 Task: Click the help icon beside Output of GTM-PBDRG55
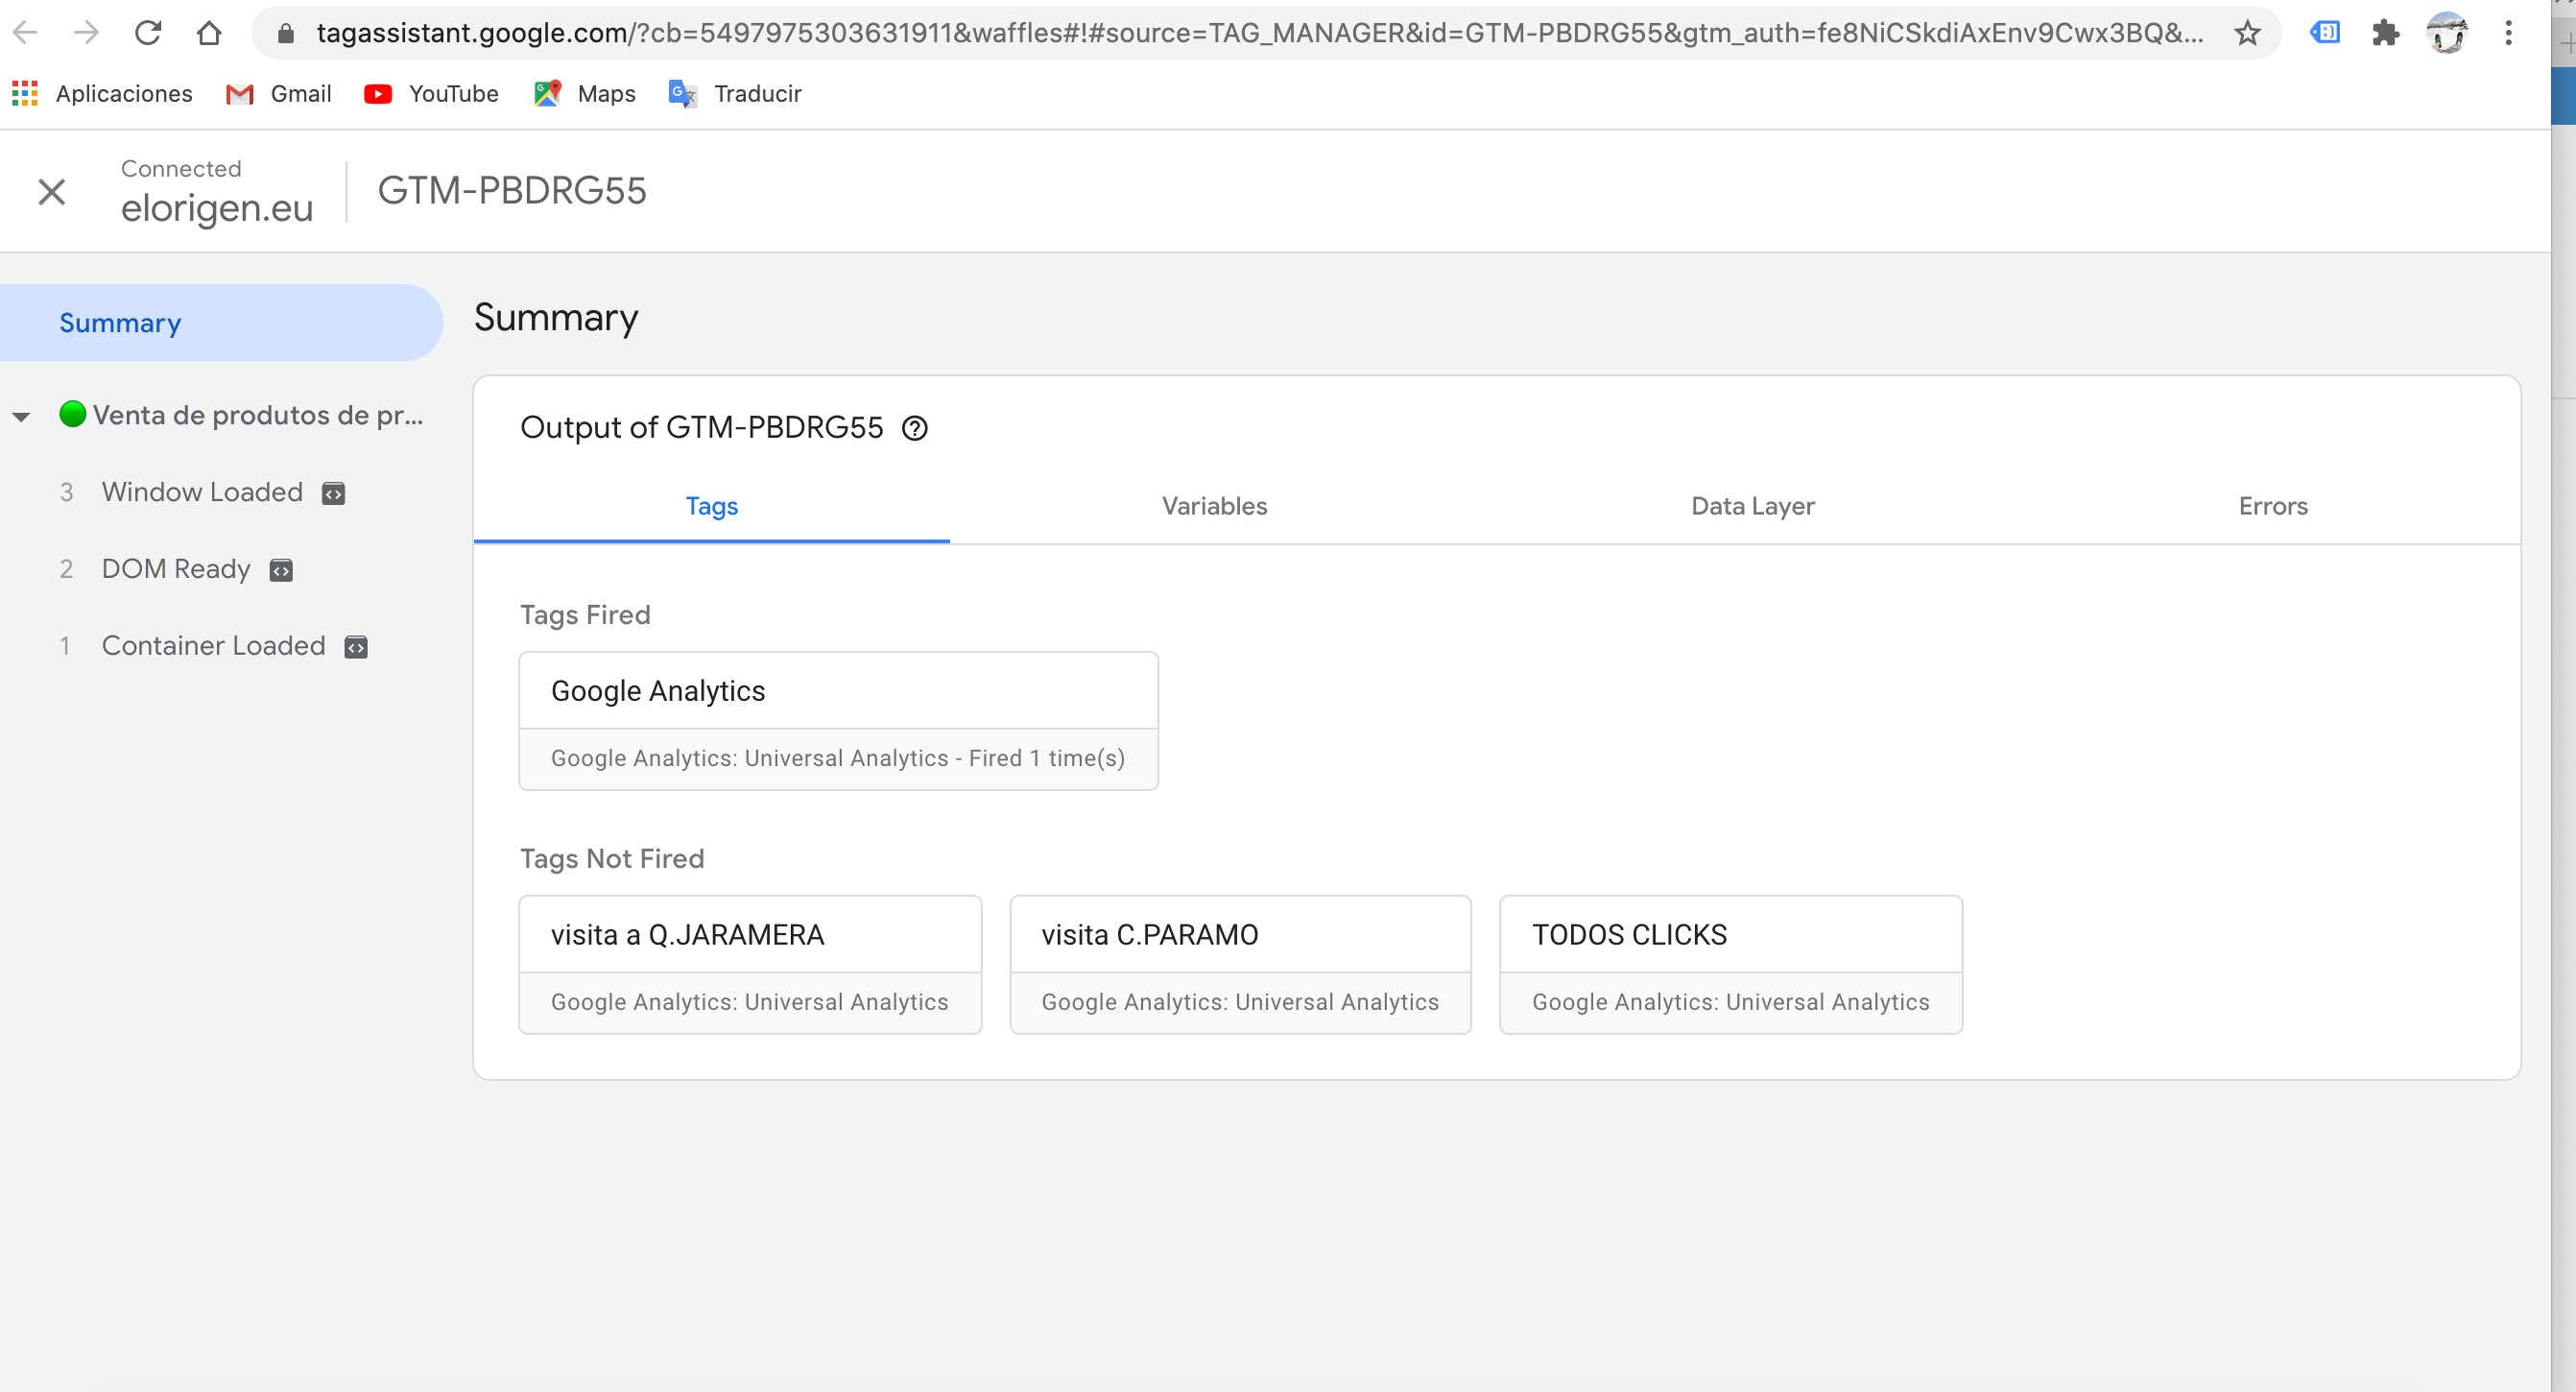pos(915,428)
